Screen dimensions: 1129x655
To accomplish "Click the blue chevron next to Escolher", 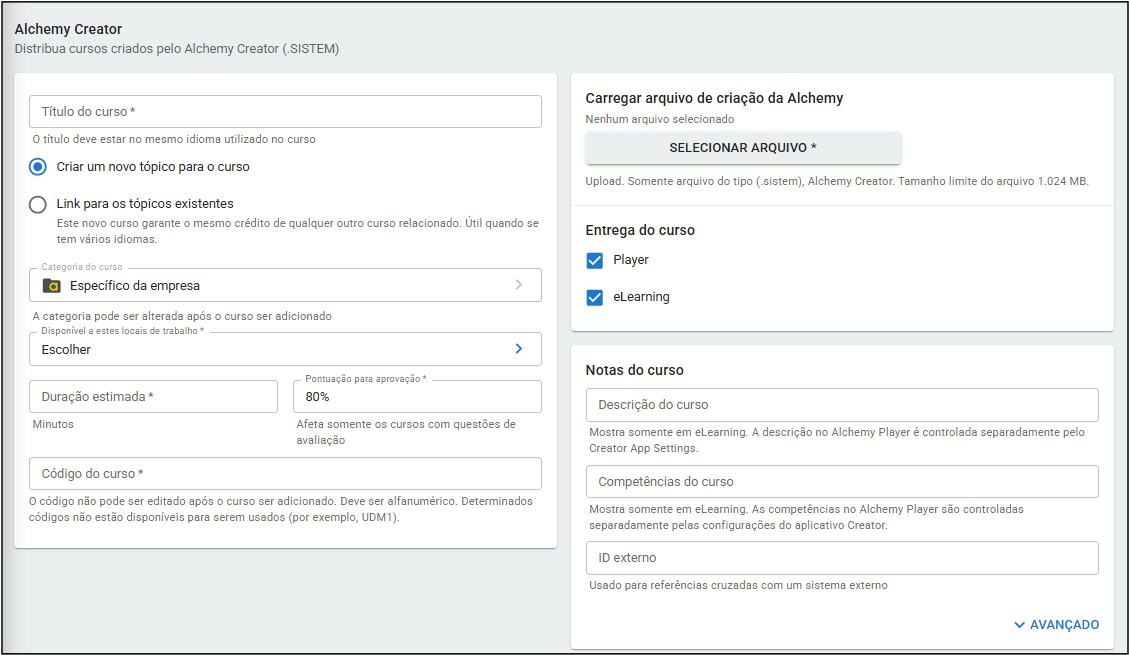I will 518,349.
